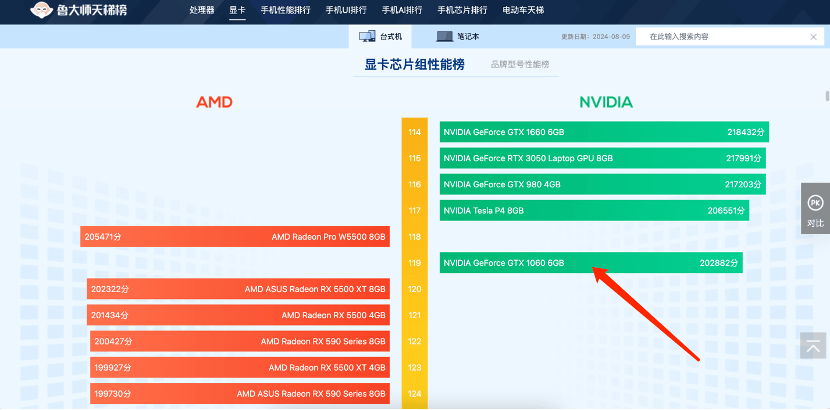
Task: Open the 手机AI排行 ranking
Action: pos(401,10)
